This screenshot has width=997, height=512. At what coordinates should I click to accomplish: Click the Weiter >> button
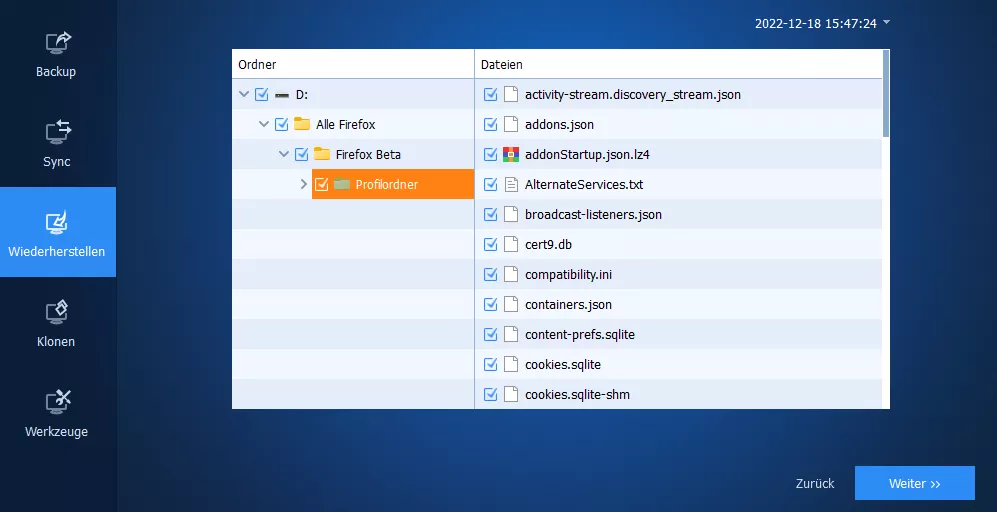(914, 483)
